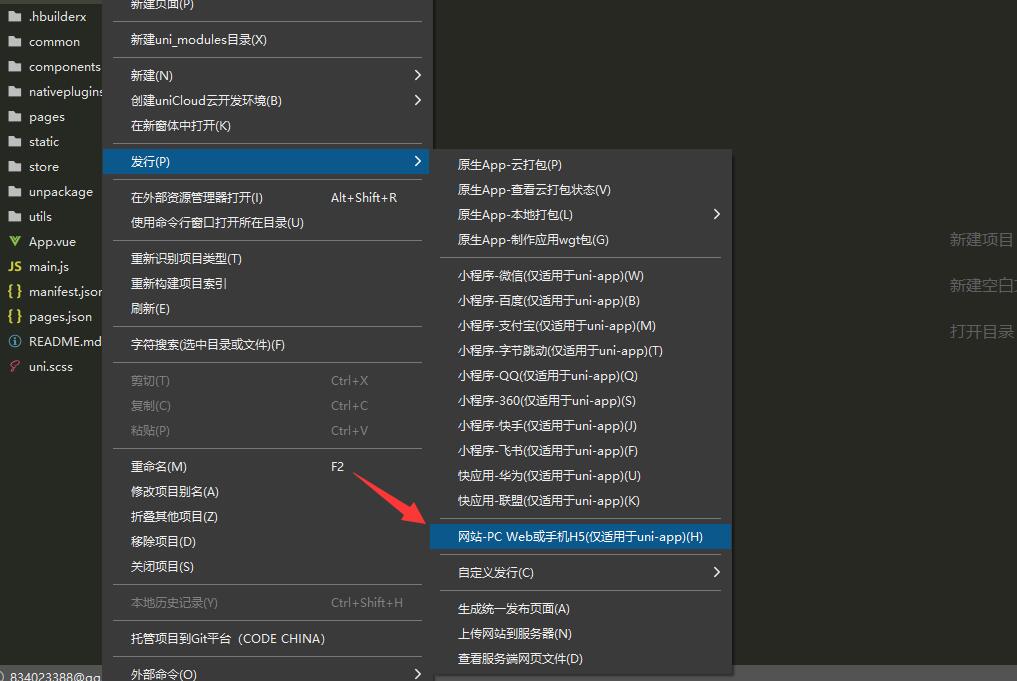This screenshot has height=681, width=1017.
Task: Choose 重命名(M) from the context menu
Action: pos(159,467)
